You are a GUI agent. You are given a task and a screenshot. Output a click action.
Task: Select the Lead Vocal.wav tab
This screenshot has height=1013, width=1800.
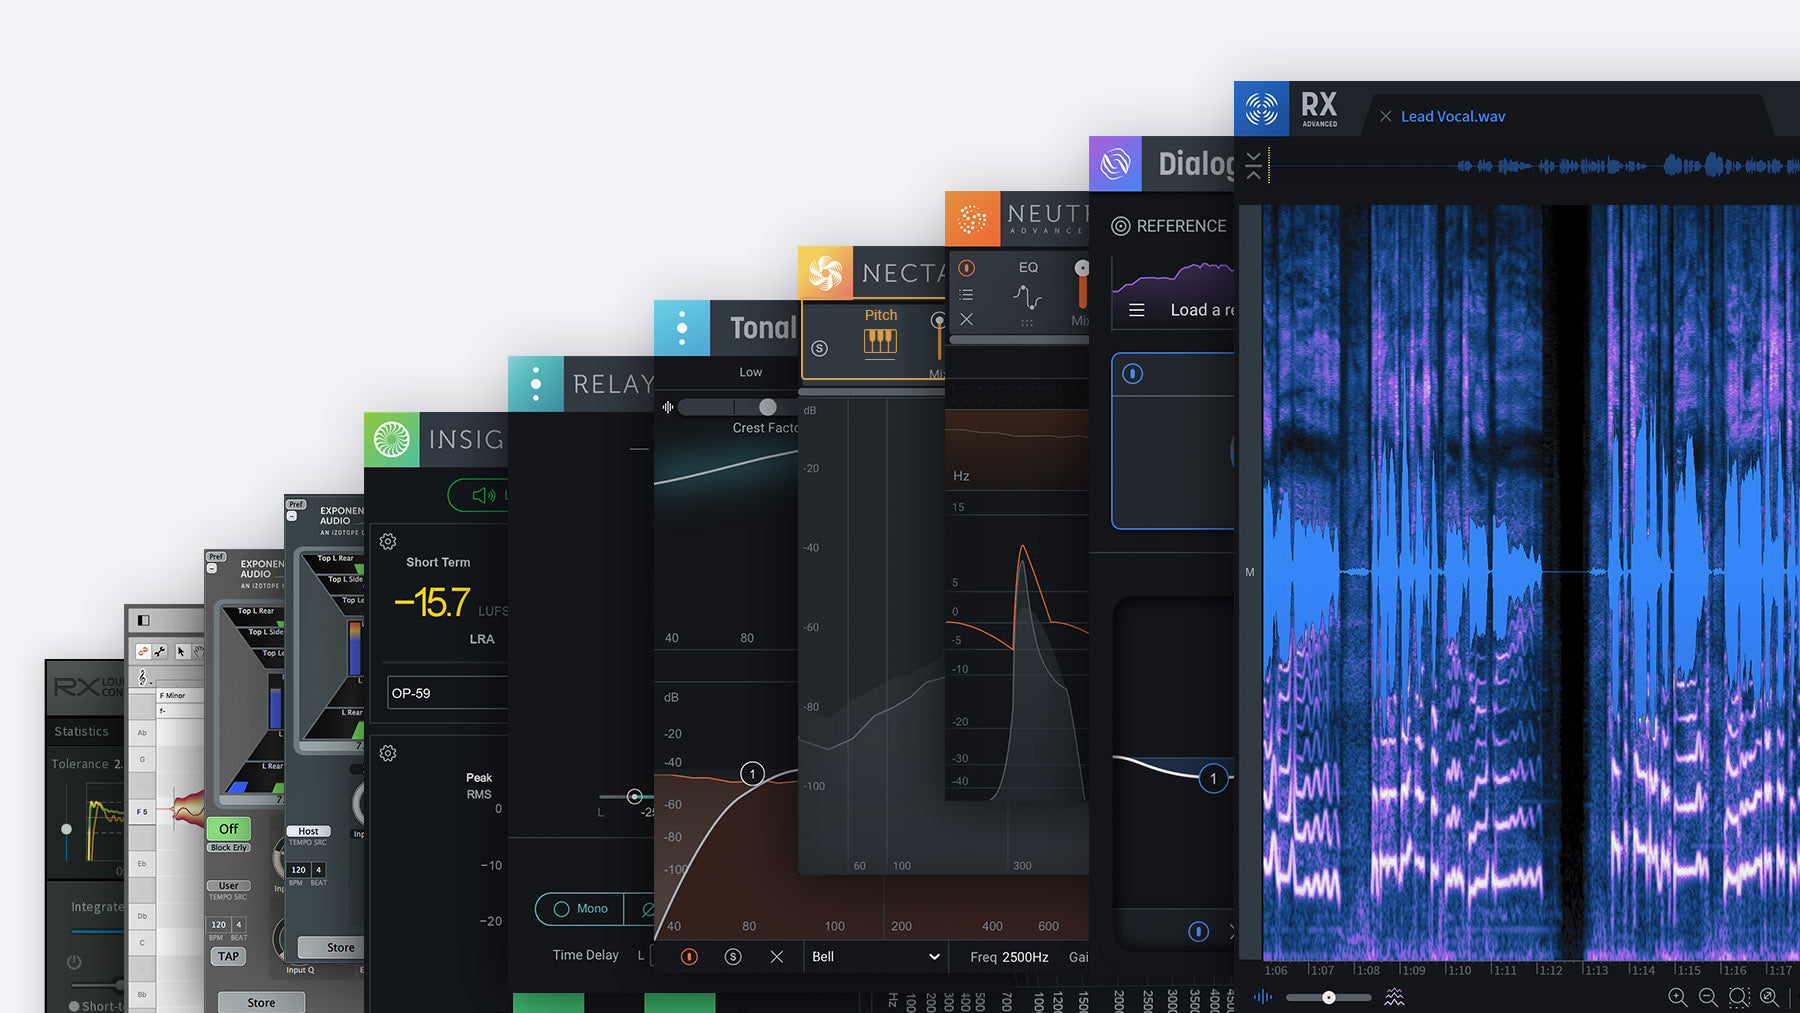click(1452, 117)
